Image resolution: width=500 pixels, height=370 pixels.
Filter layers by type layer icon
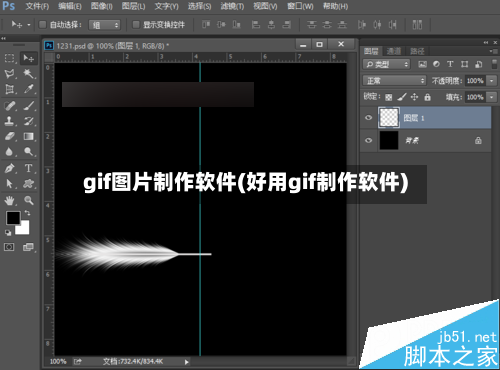[x=450, y=64]
